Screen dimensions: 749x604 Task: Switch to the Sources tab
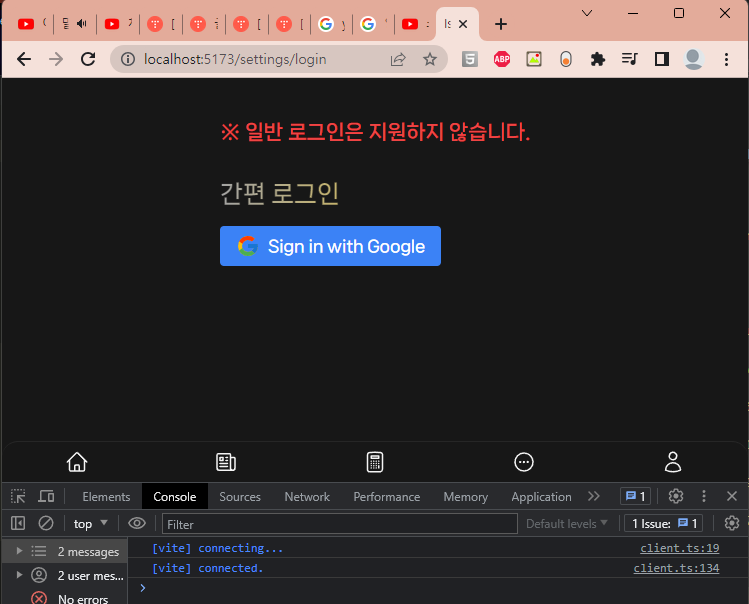point(240,497)
